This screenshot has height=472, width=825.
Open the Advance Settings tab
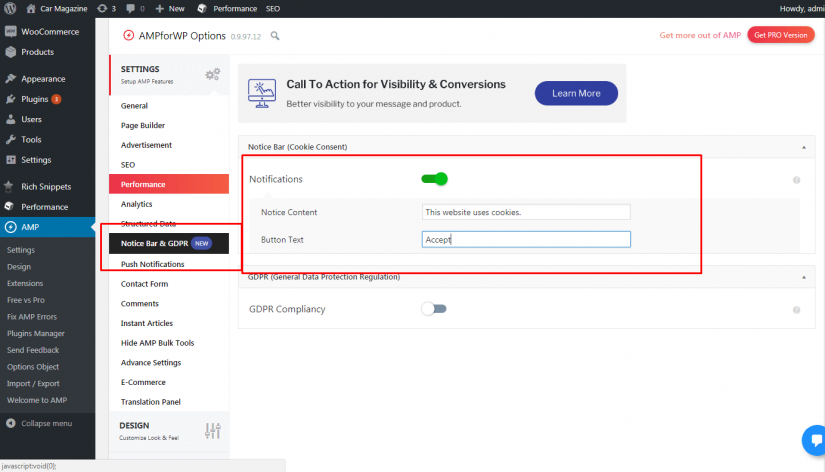[151, 363]
